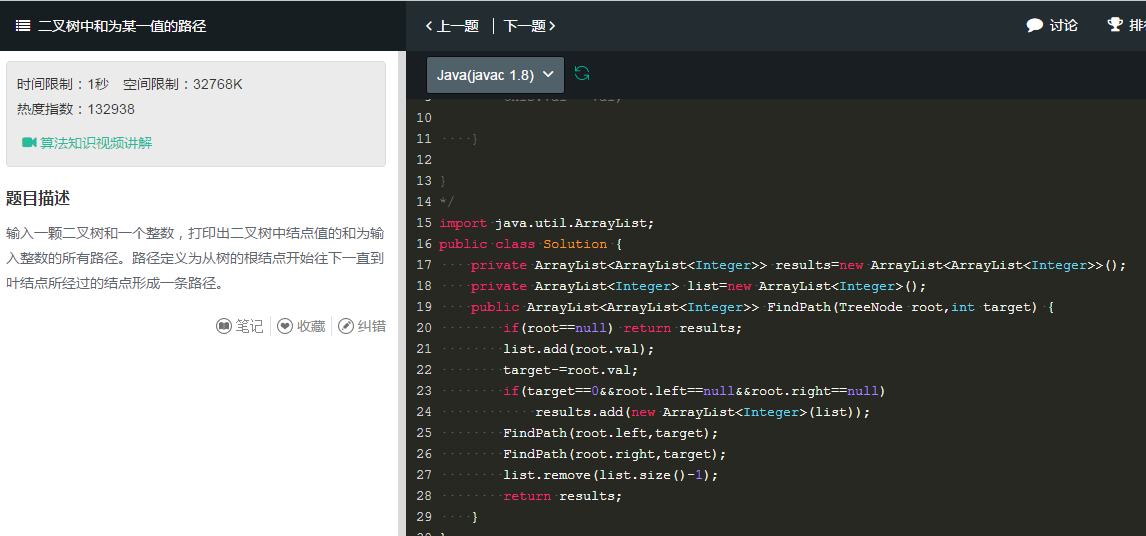Click return results on line 28
This screenshot has height=536, width=1146.
(562, 496)
